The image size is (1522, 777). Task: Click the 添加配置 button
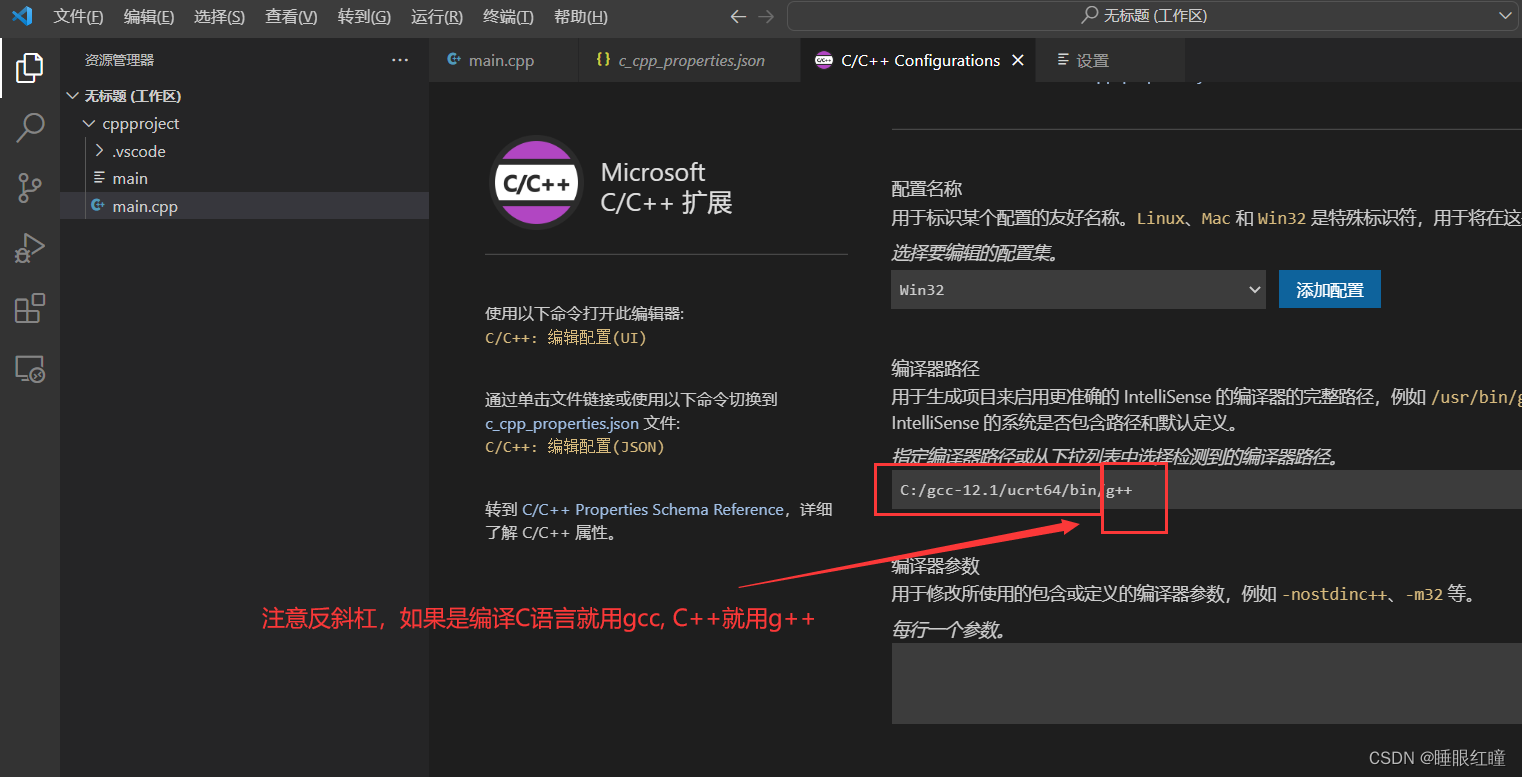point(1329,289)
